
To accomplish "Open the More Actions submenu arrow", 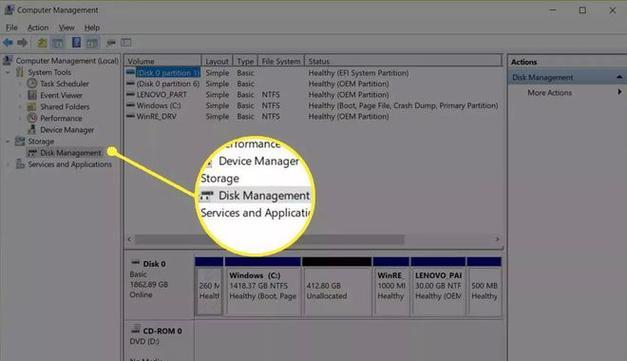I will tap(619, 92).
